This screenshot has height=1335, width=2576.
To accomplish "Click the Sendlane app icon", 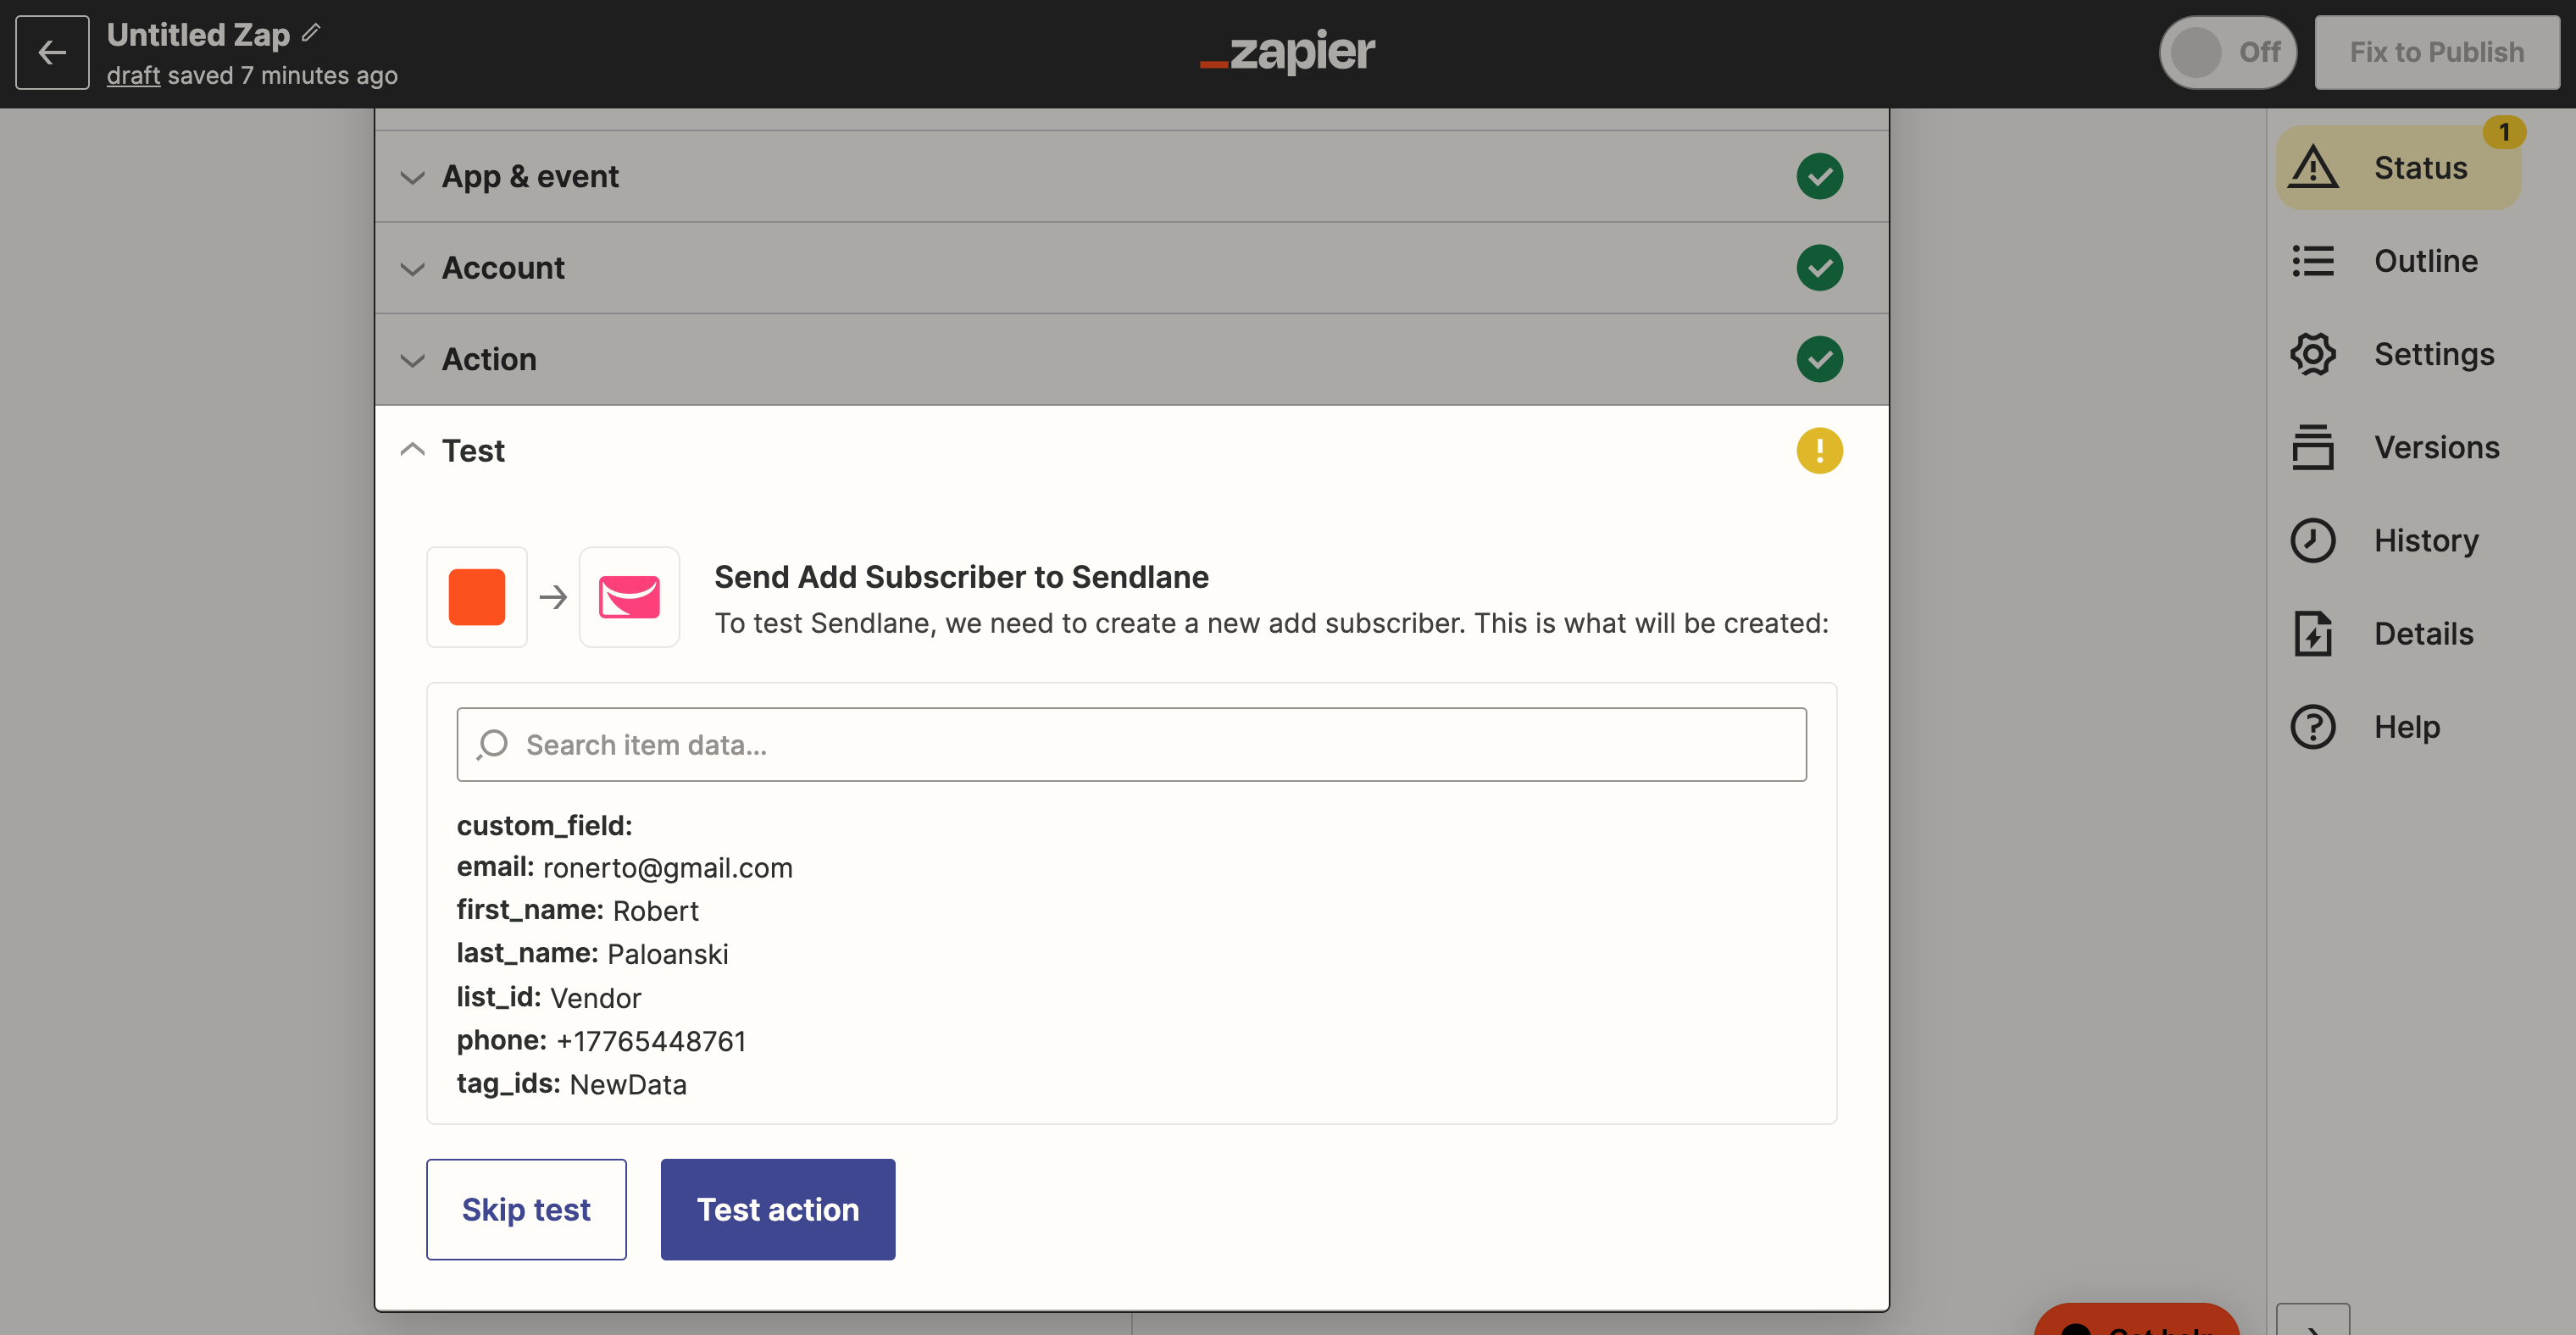I will coord(629,597).
